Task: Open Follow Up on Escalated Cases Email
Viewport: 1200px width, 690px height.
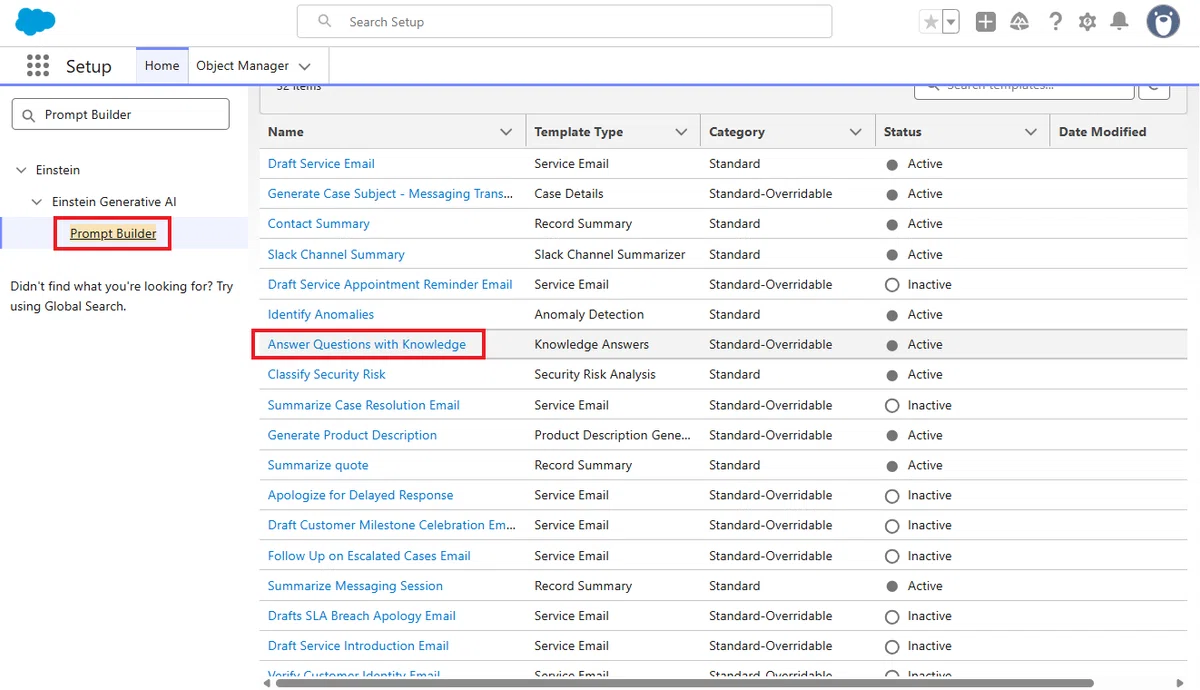Action: tap(369, 557)
